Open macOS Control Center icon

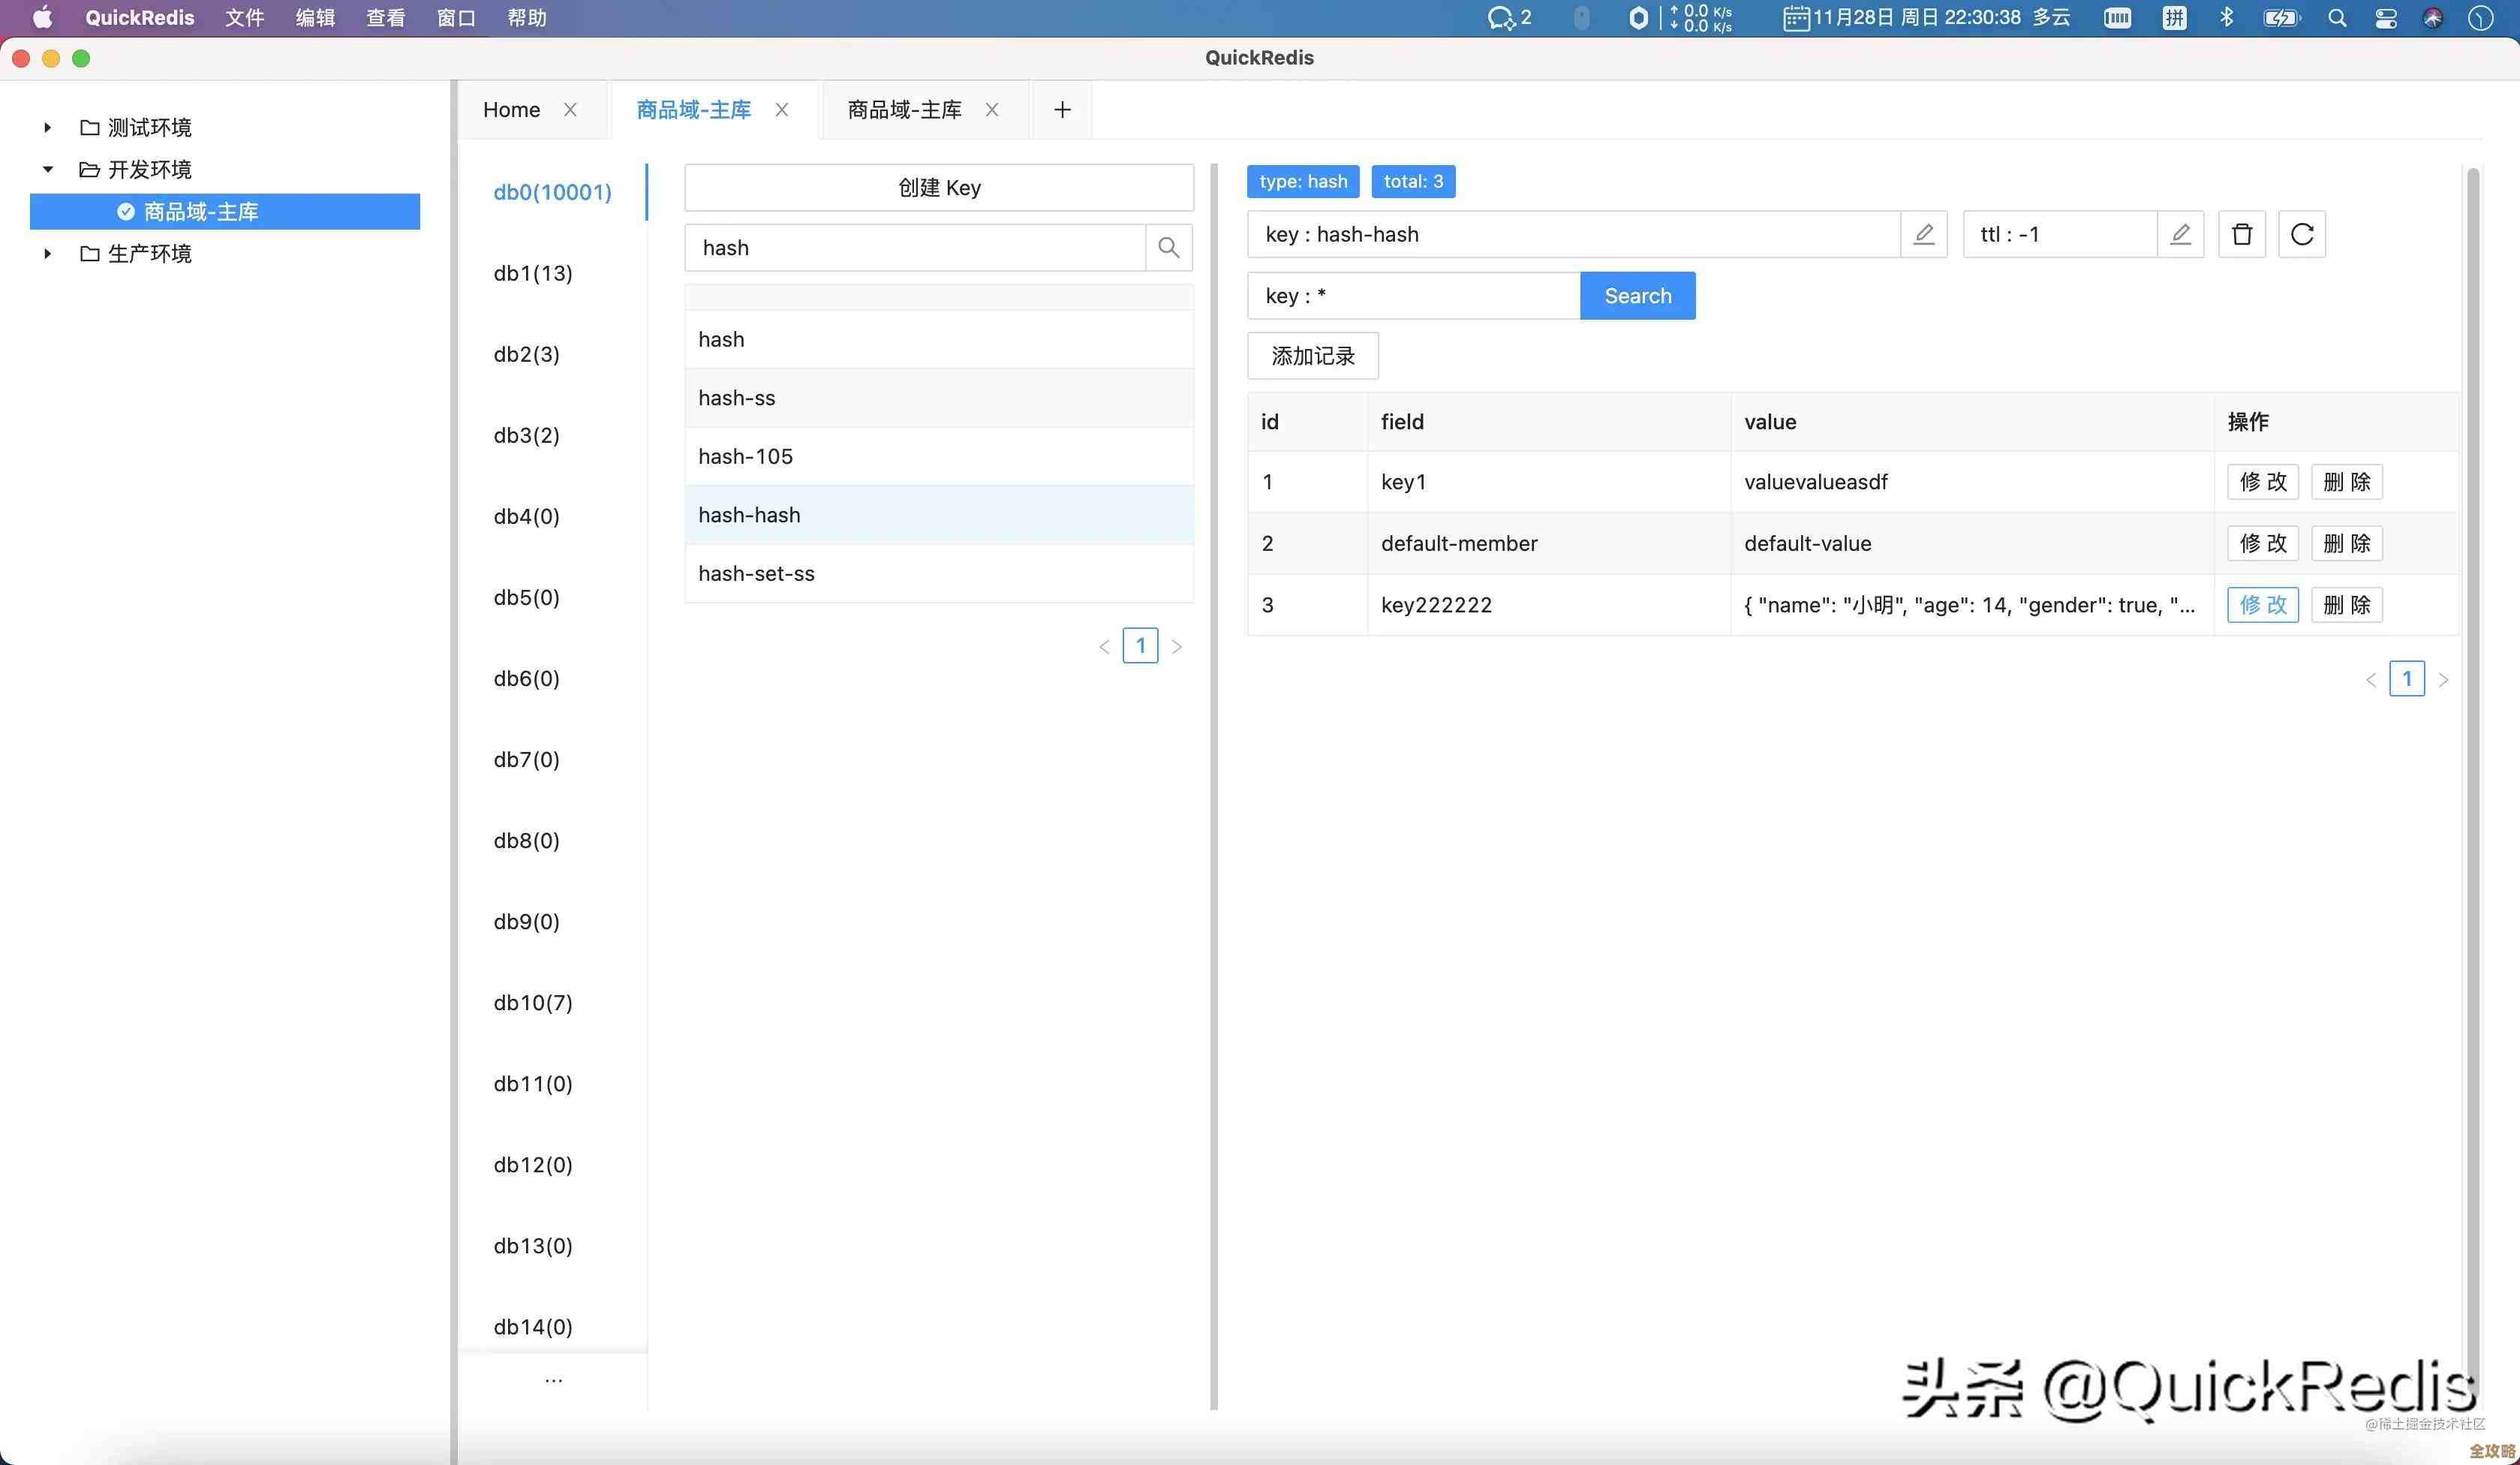2386,18
